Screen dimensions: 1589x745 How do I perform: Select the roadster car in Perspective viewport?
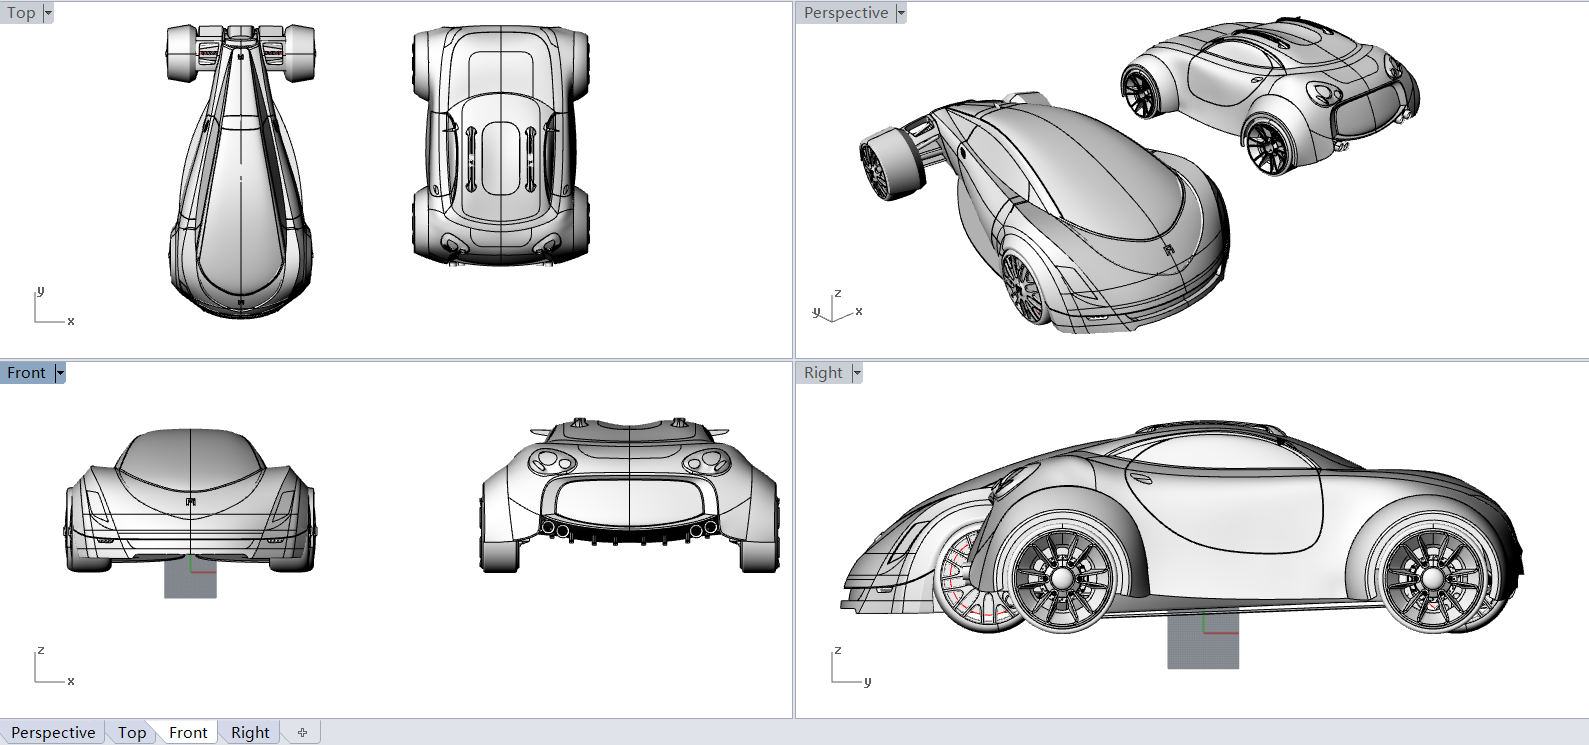coord(1270,95)
